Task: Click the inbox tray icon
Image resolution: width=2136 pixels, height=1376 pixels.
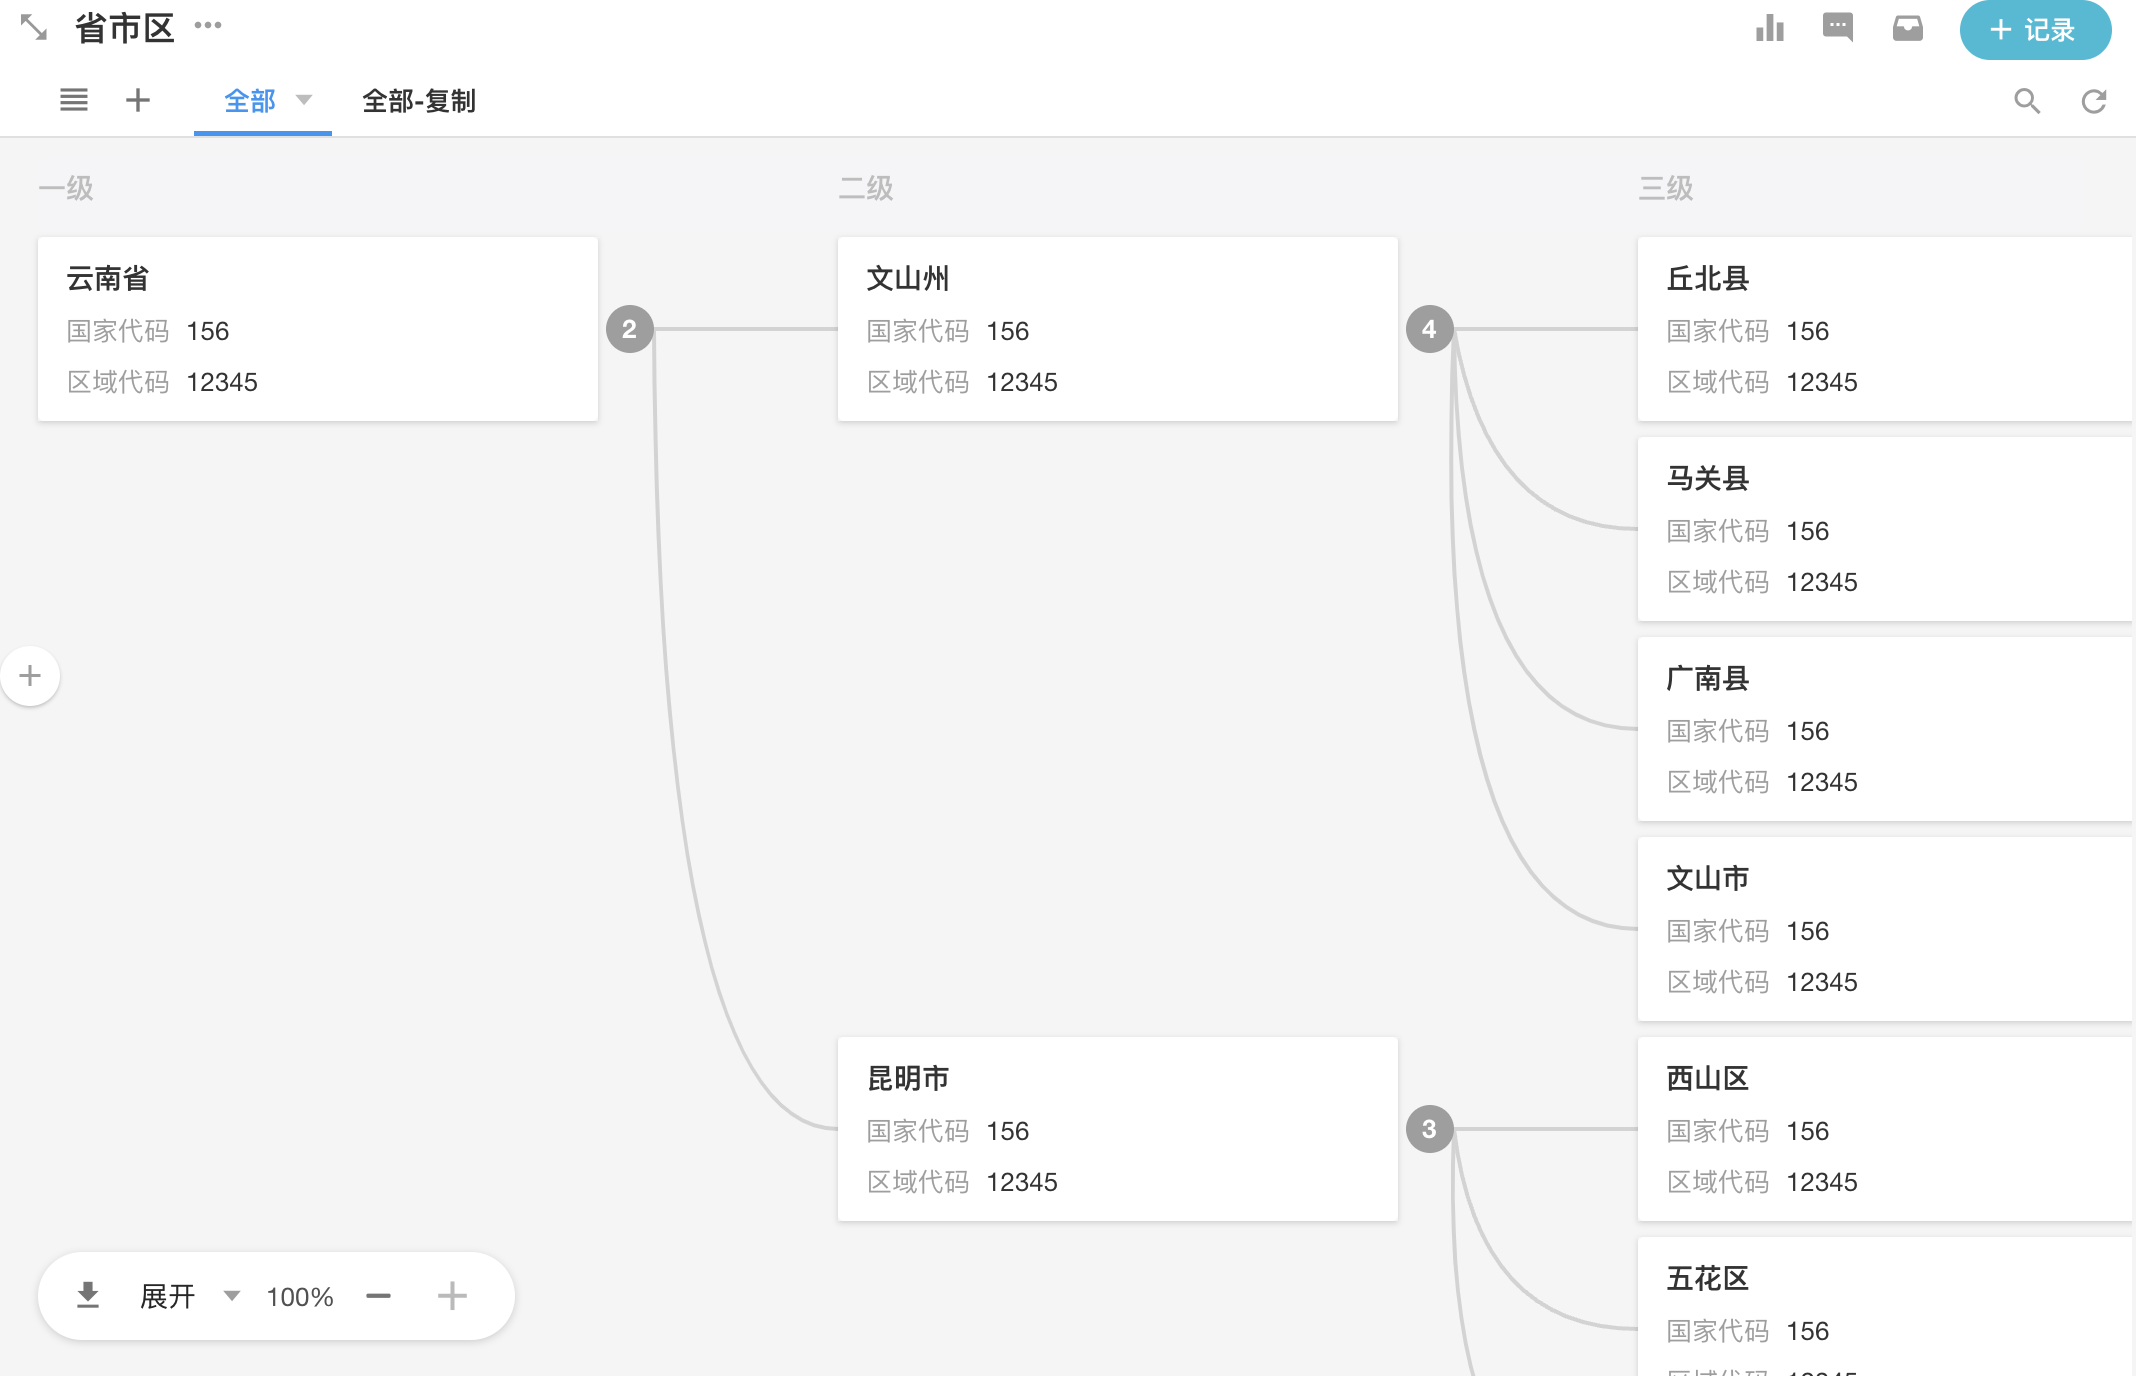Action: [1907, 29]
